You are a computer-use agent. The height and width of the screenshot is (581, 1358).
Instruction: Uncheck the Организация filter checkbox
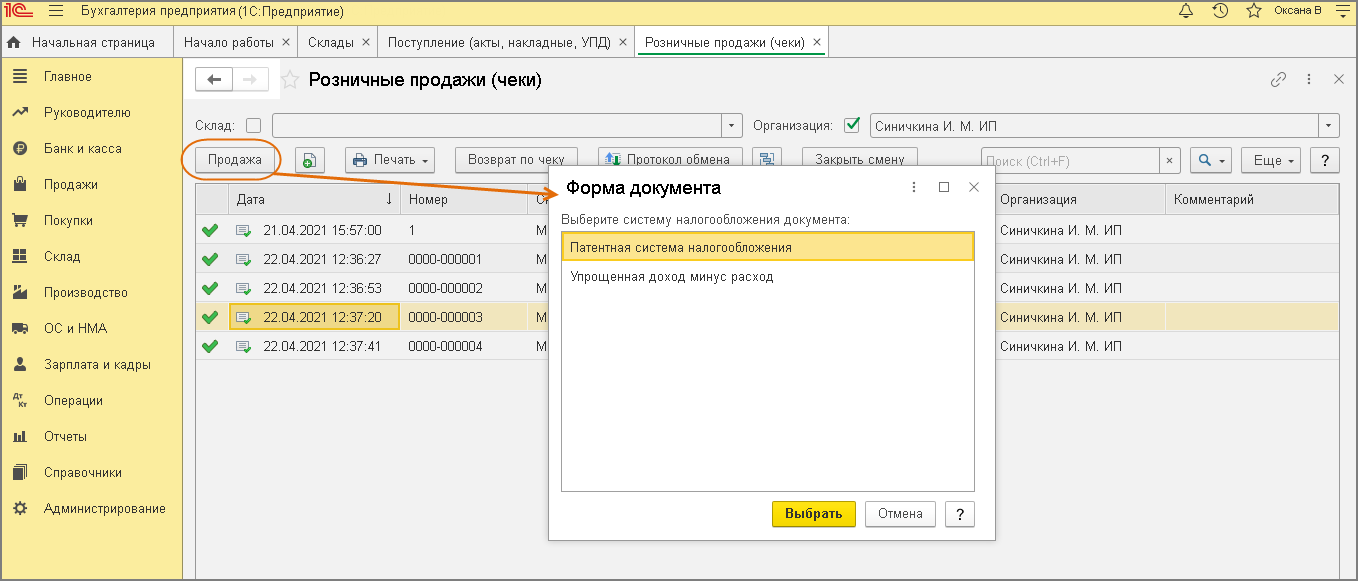852,126
